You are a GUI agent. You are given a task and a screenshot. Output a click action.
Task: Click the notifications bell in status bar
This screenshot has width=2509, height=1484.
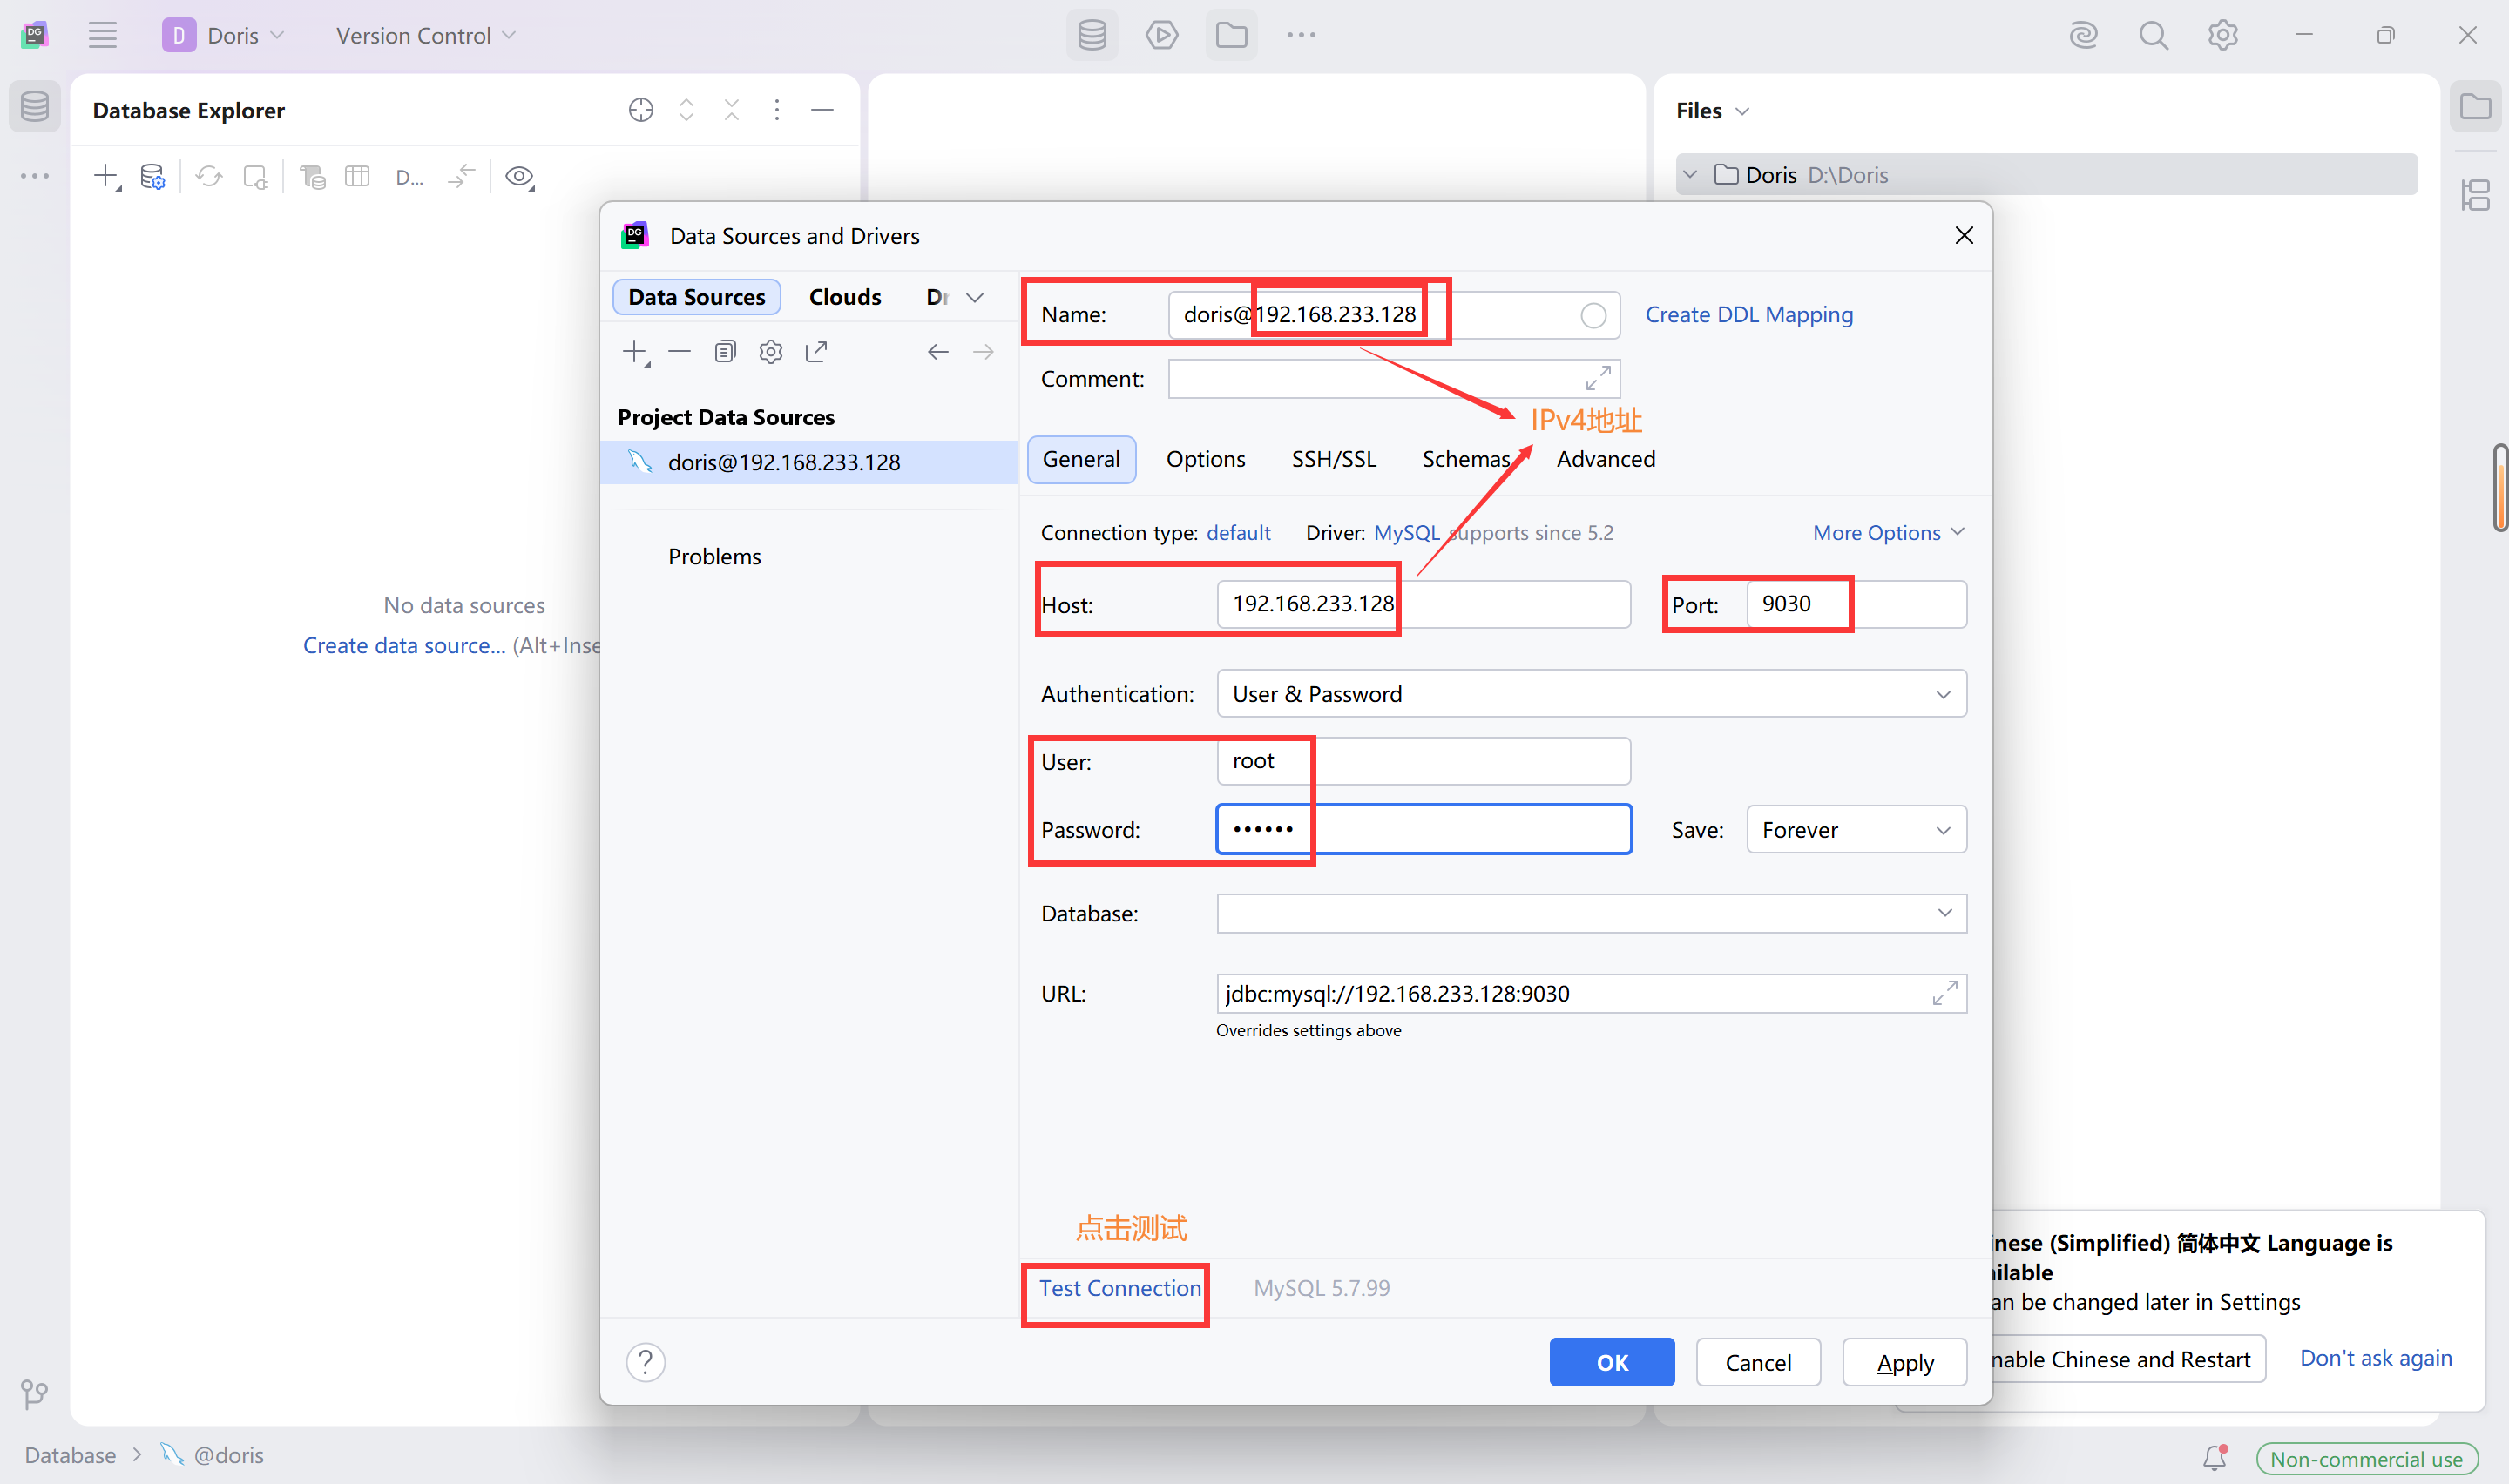[x=2214, y=1457]
